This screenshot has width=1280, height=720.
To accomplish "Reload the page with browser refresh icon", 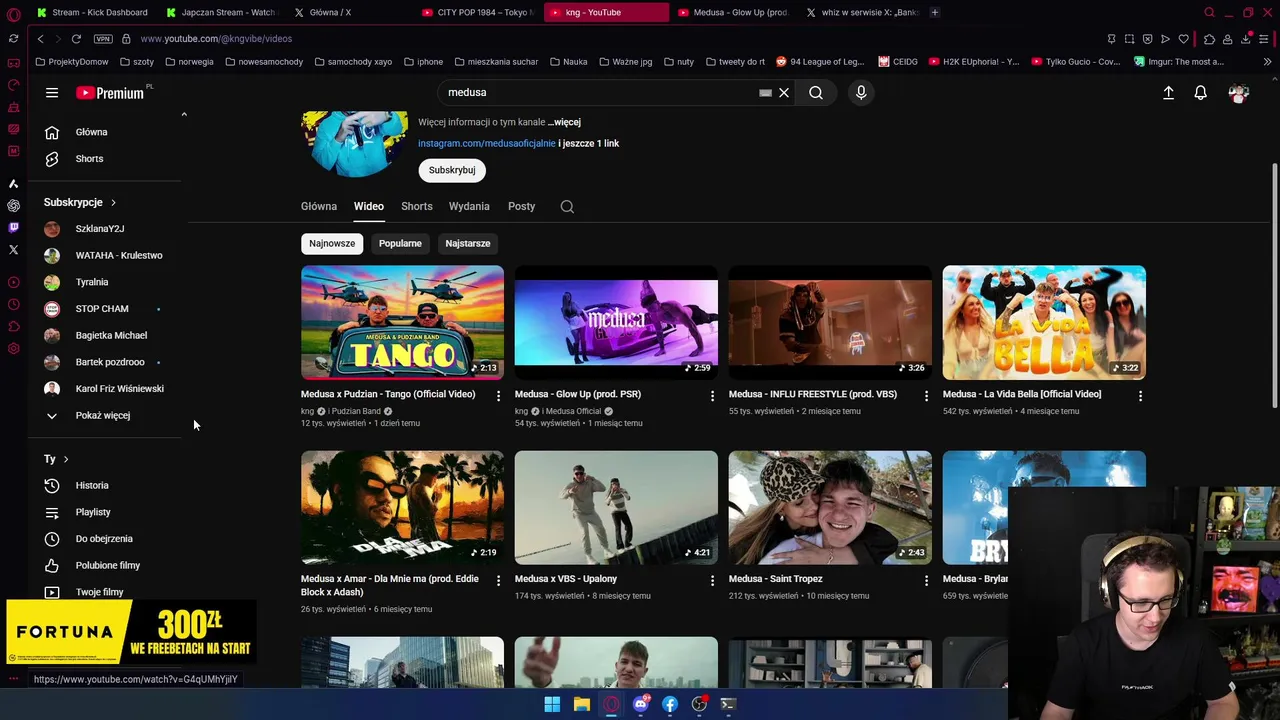I will [76, 39].
